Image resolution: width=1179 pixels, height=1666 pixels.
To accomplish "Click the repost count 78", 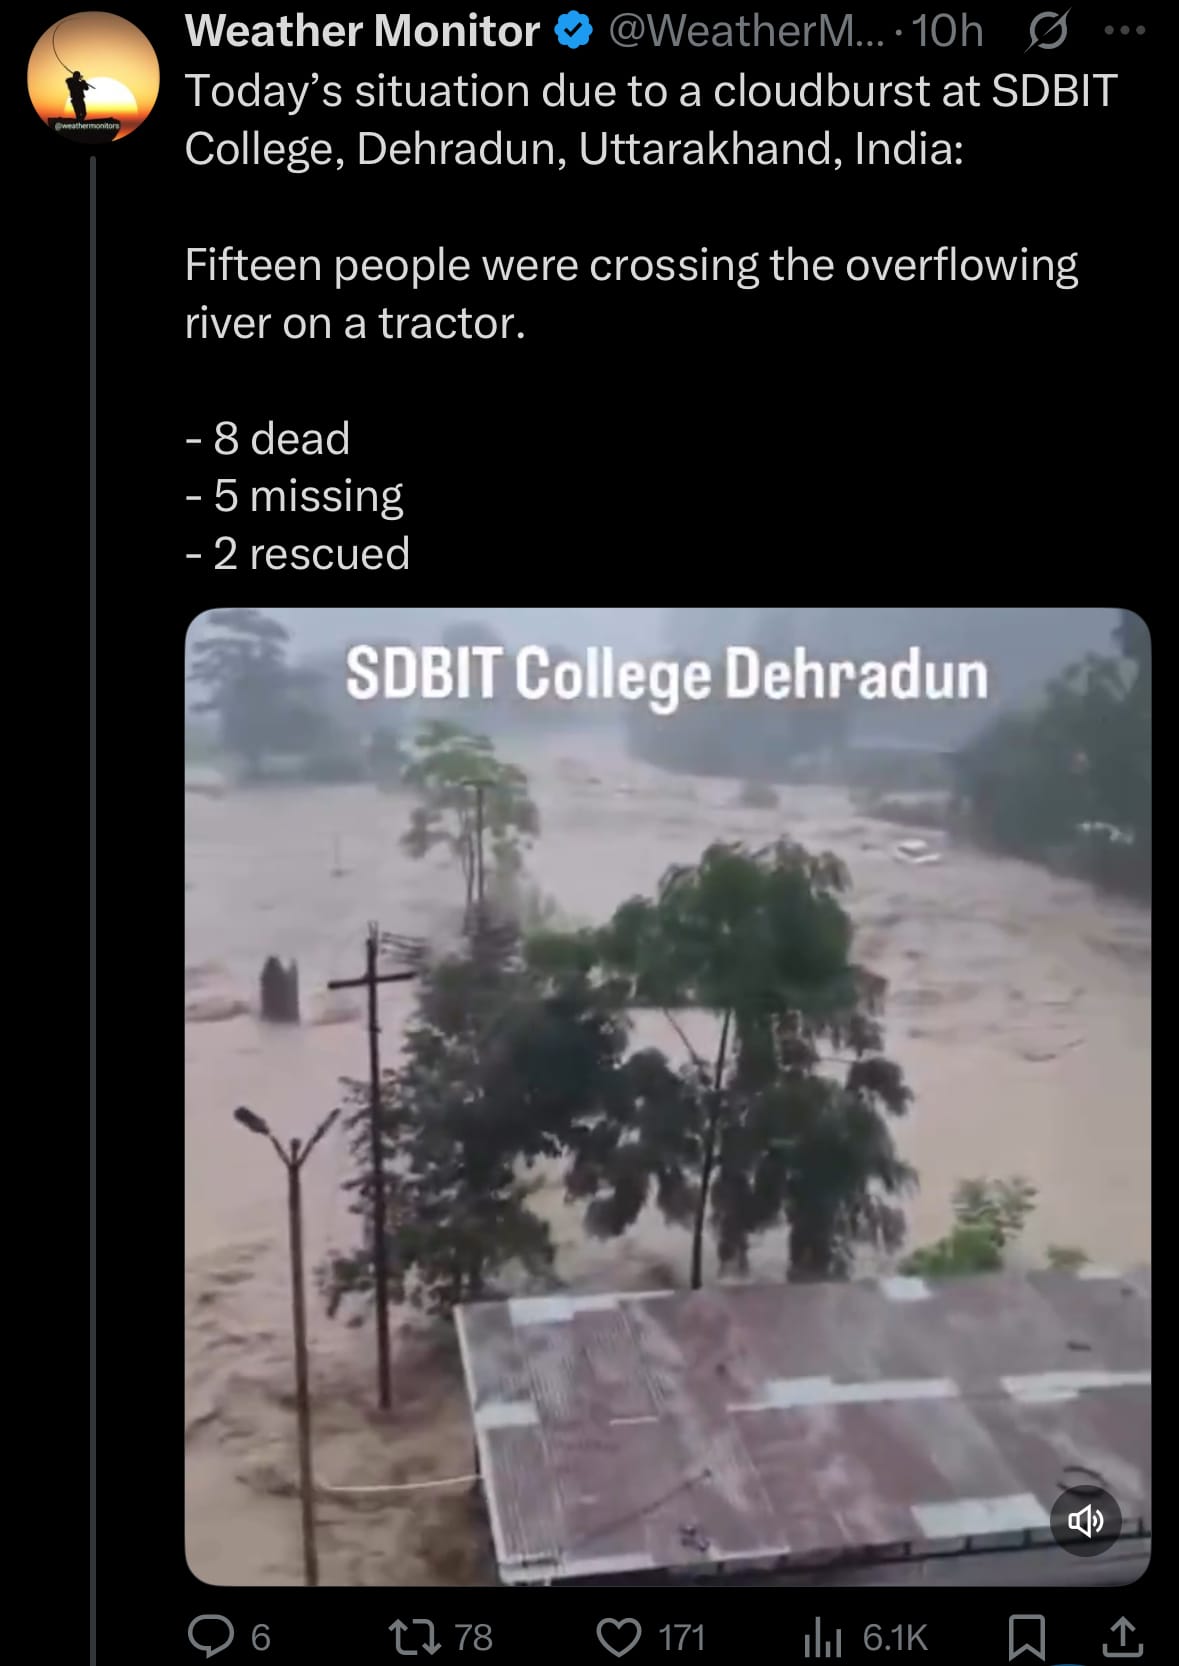I will (473, 1637).
